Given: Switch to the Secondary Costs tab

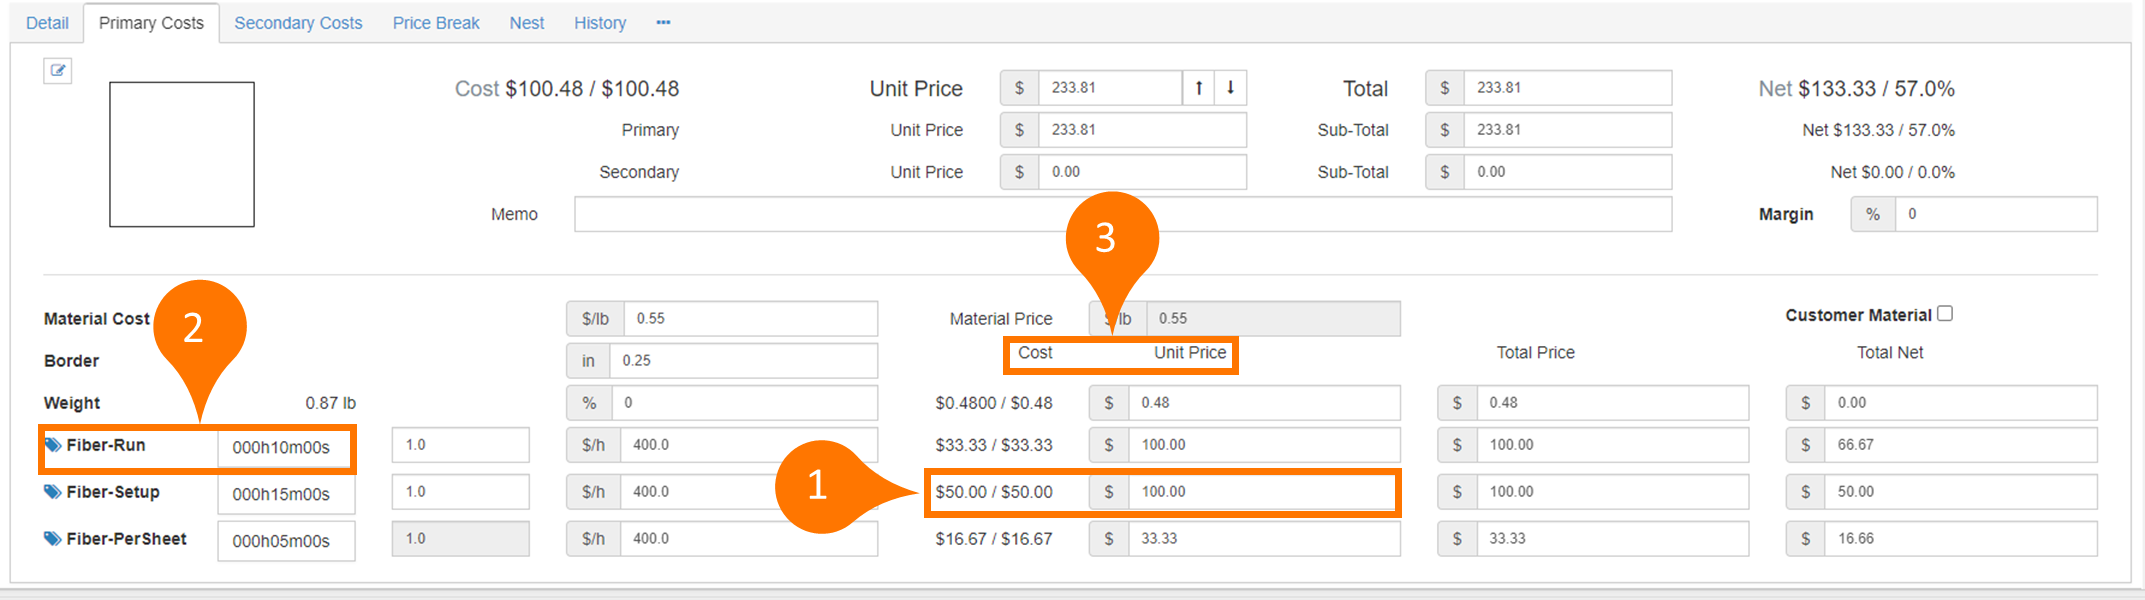Looking at the screenshot, I should point(298,23).
